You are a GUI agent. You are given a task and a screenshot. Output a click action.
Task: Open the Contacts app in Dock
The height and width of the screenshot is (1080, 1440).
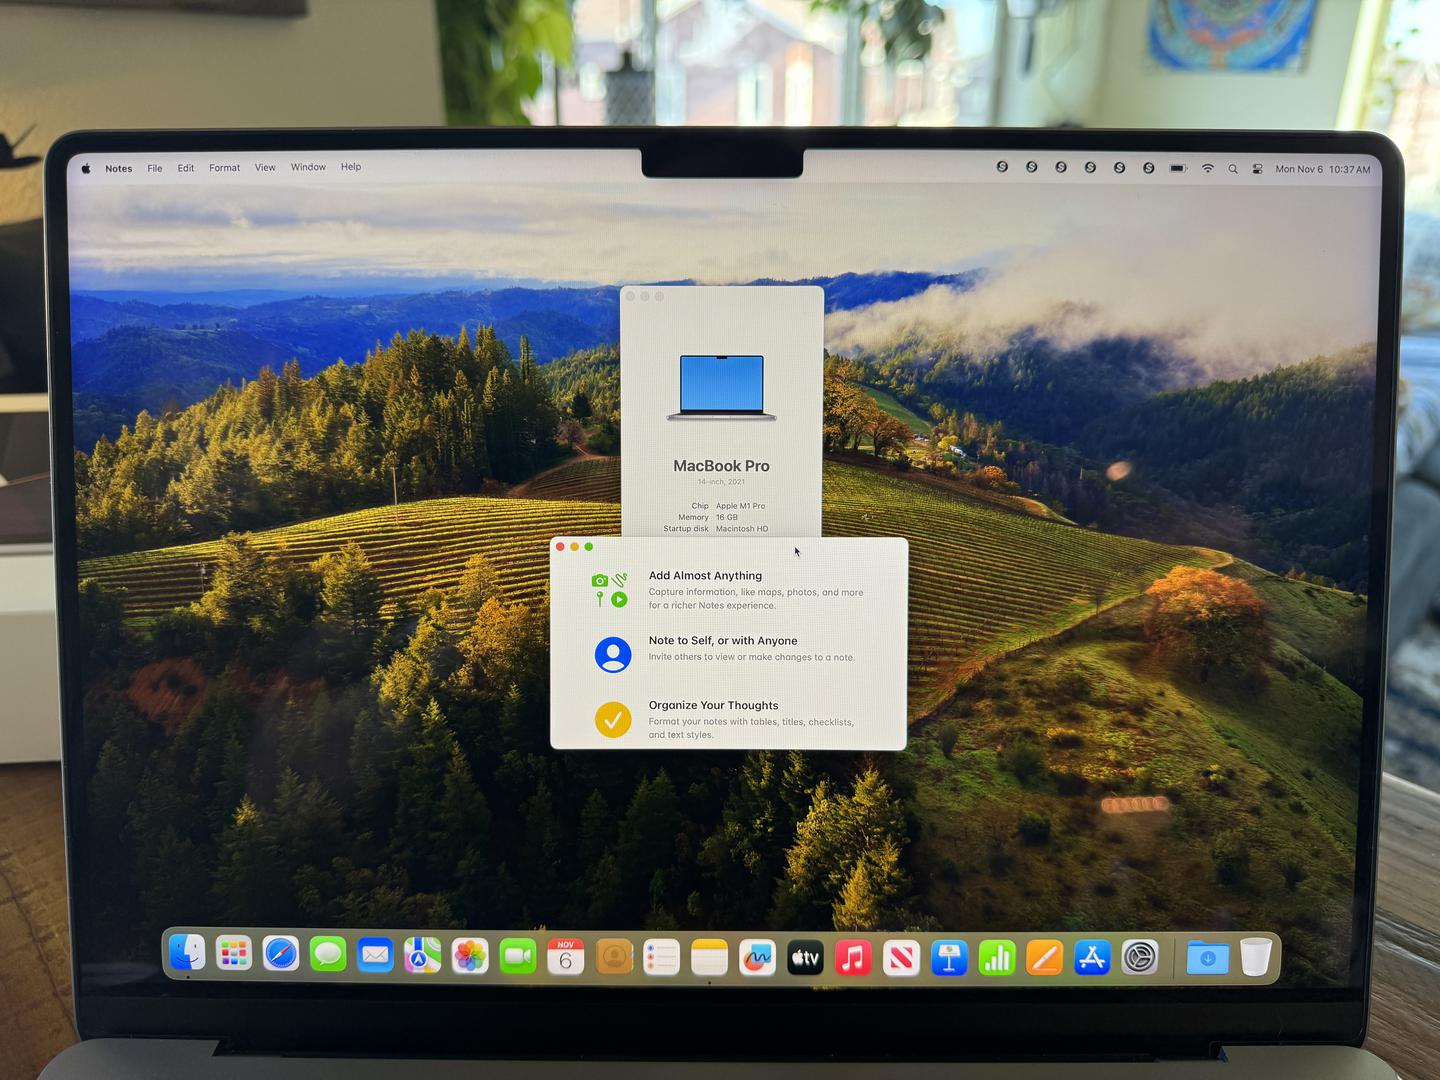click(x=614, y=958)
